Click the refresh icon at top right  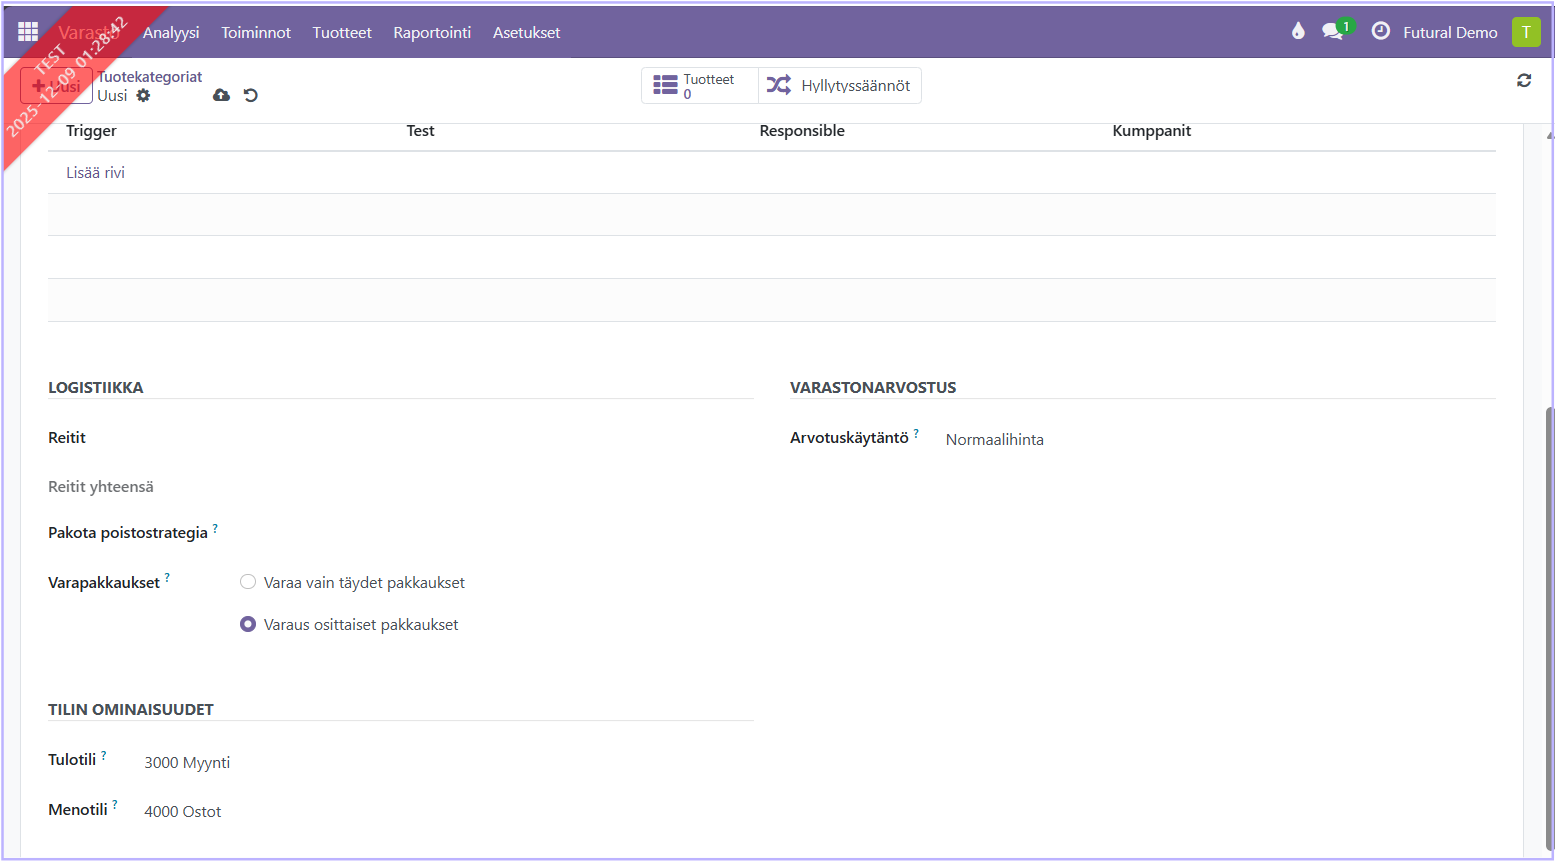pos(1523,81)
